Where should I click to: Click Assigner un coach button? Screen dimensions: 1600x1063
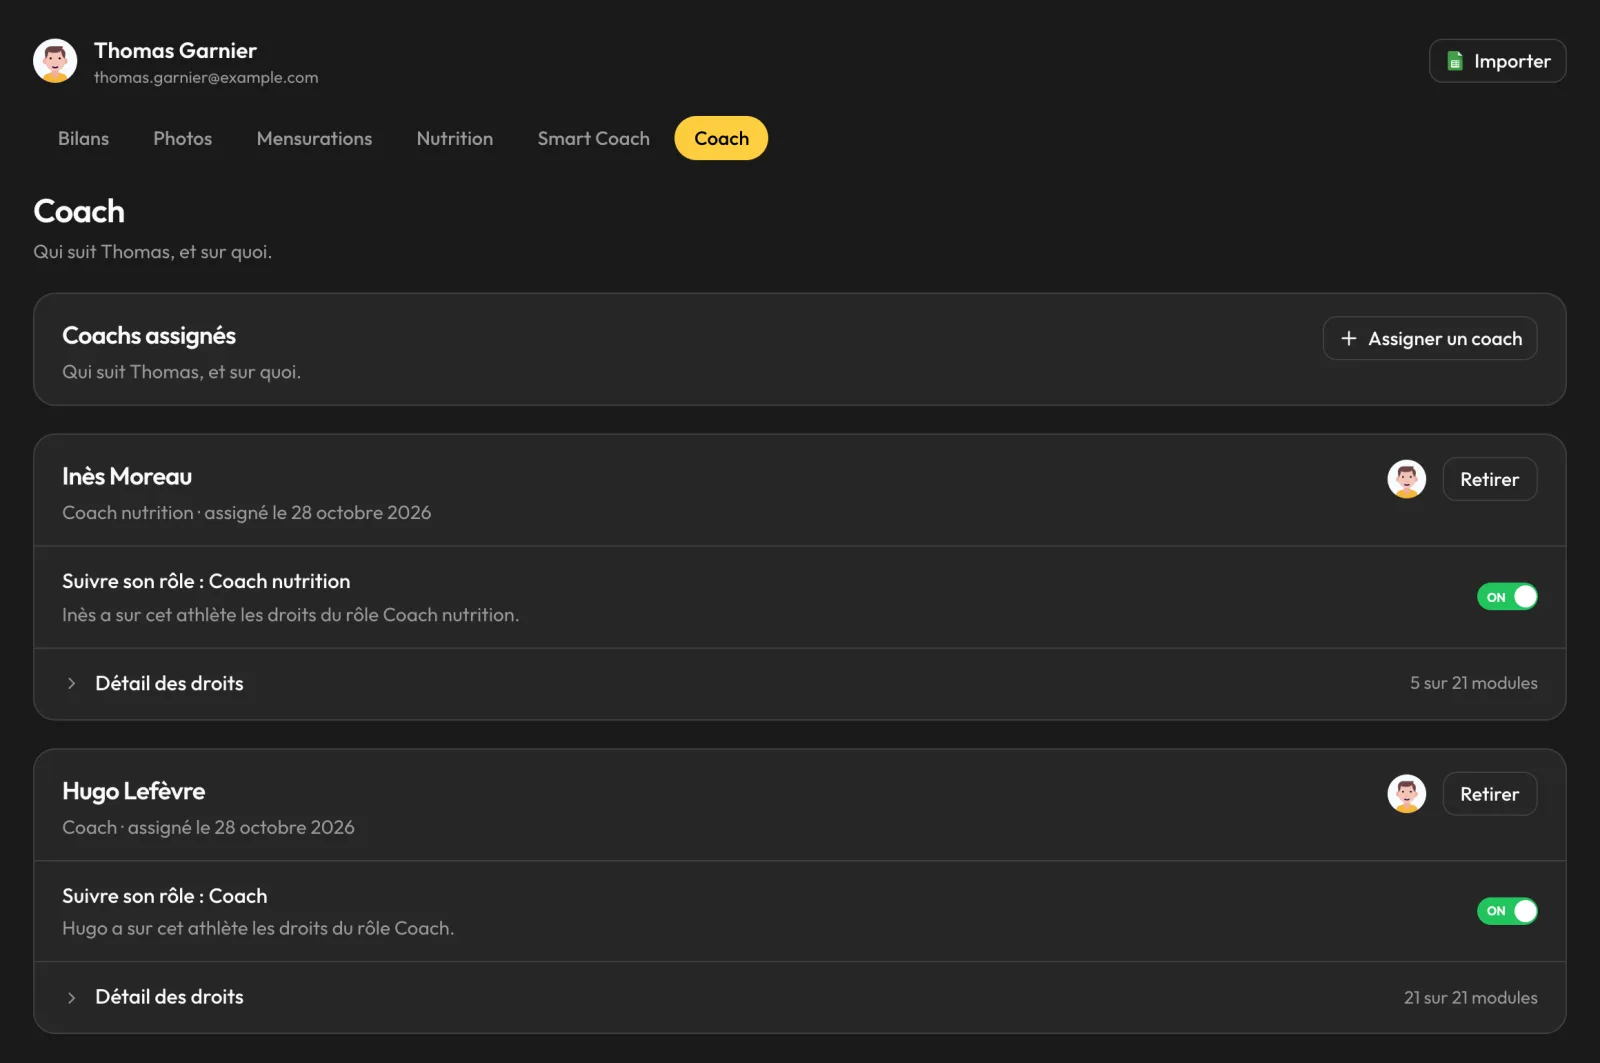tap(1429, 338)
